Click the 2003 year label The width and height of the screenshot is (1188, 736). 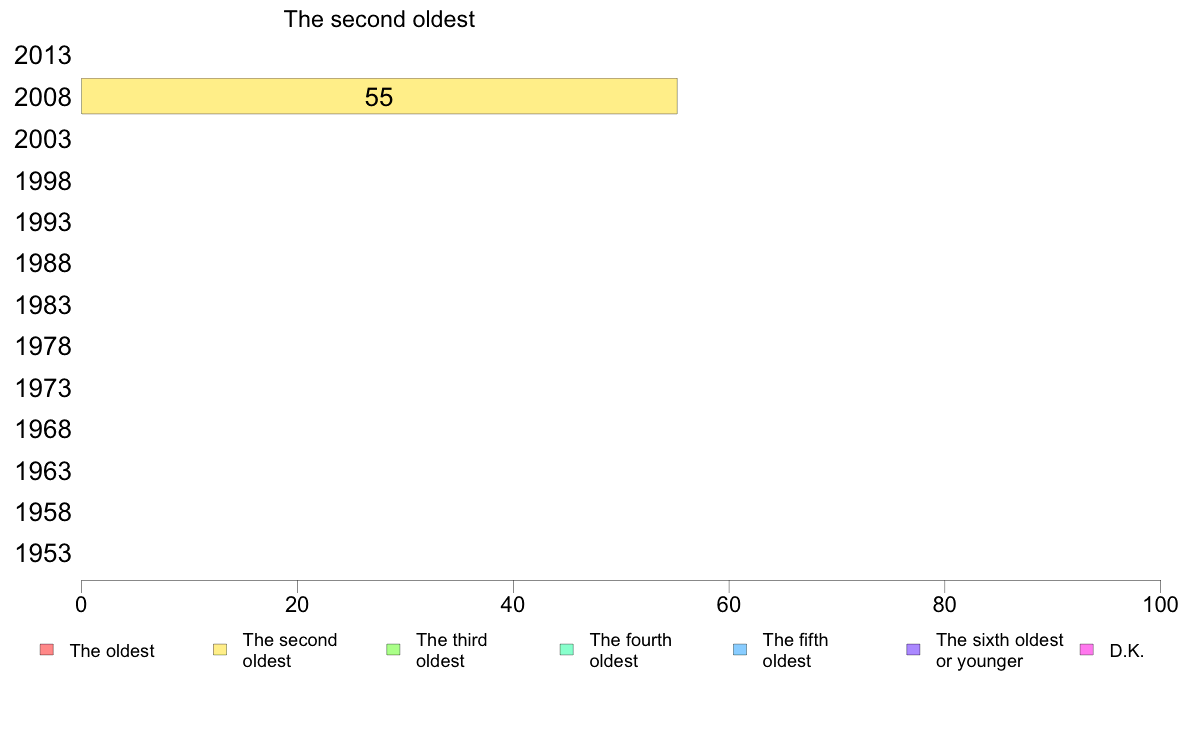(x=43, y=139)
